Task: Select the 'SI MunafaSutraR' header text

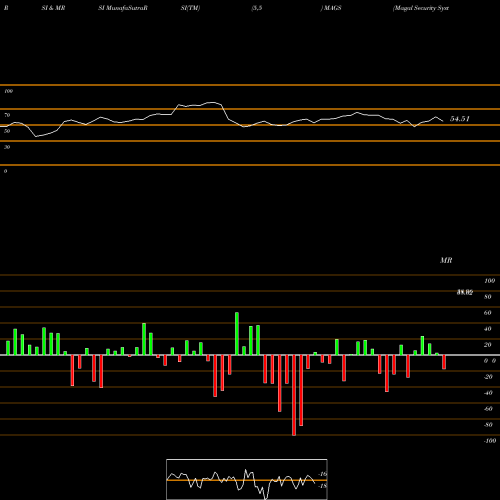Action: tap(123, 8)
